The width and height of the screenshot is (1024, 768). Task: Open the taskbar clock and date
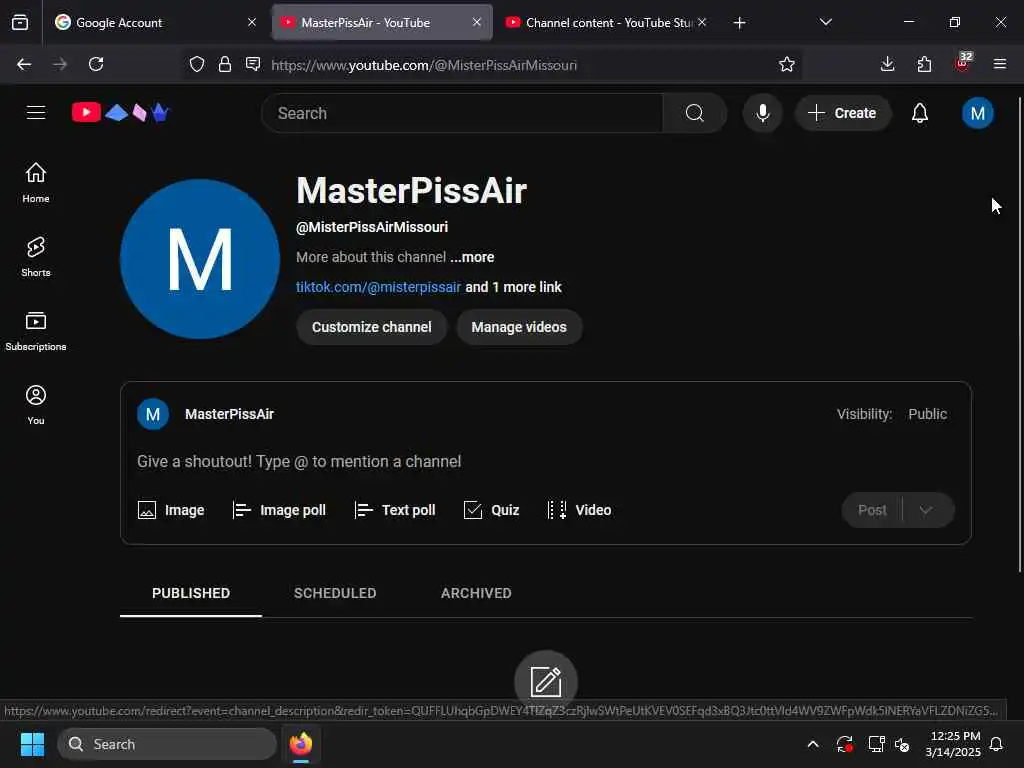pyautogui.click(x=953, y=744)
